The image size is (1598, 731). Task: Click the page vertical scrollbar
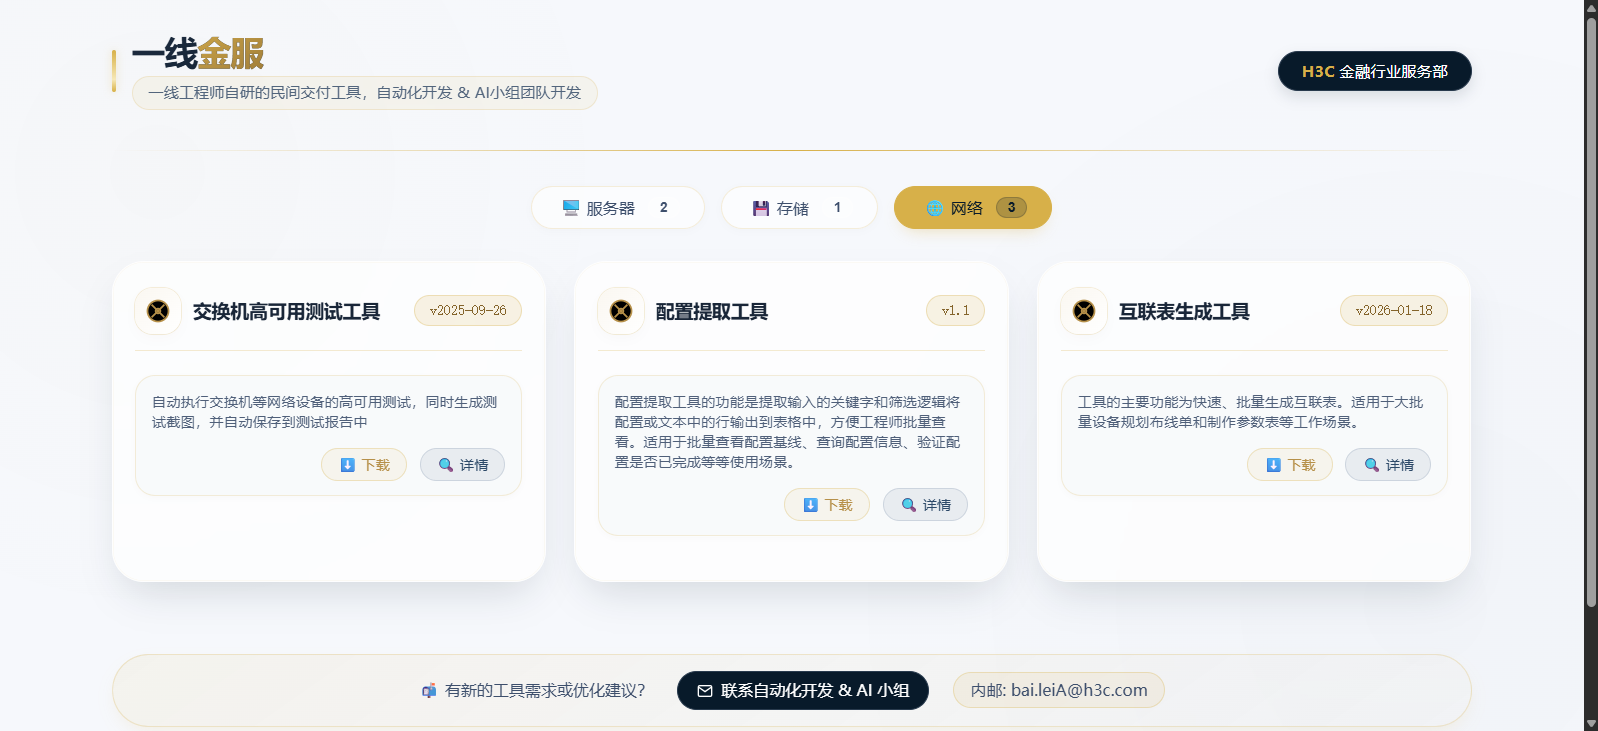pos(1591,300)
